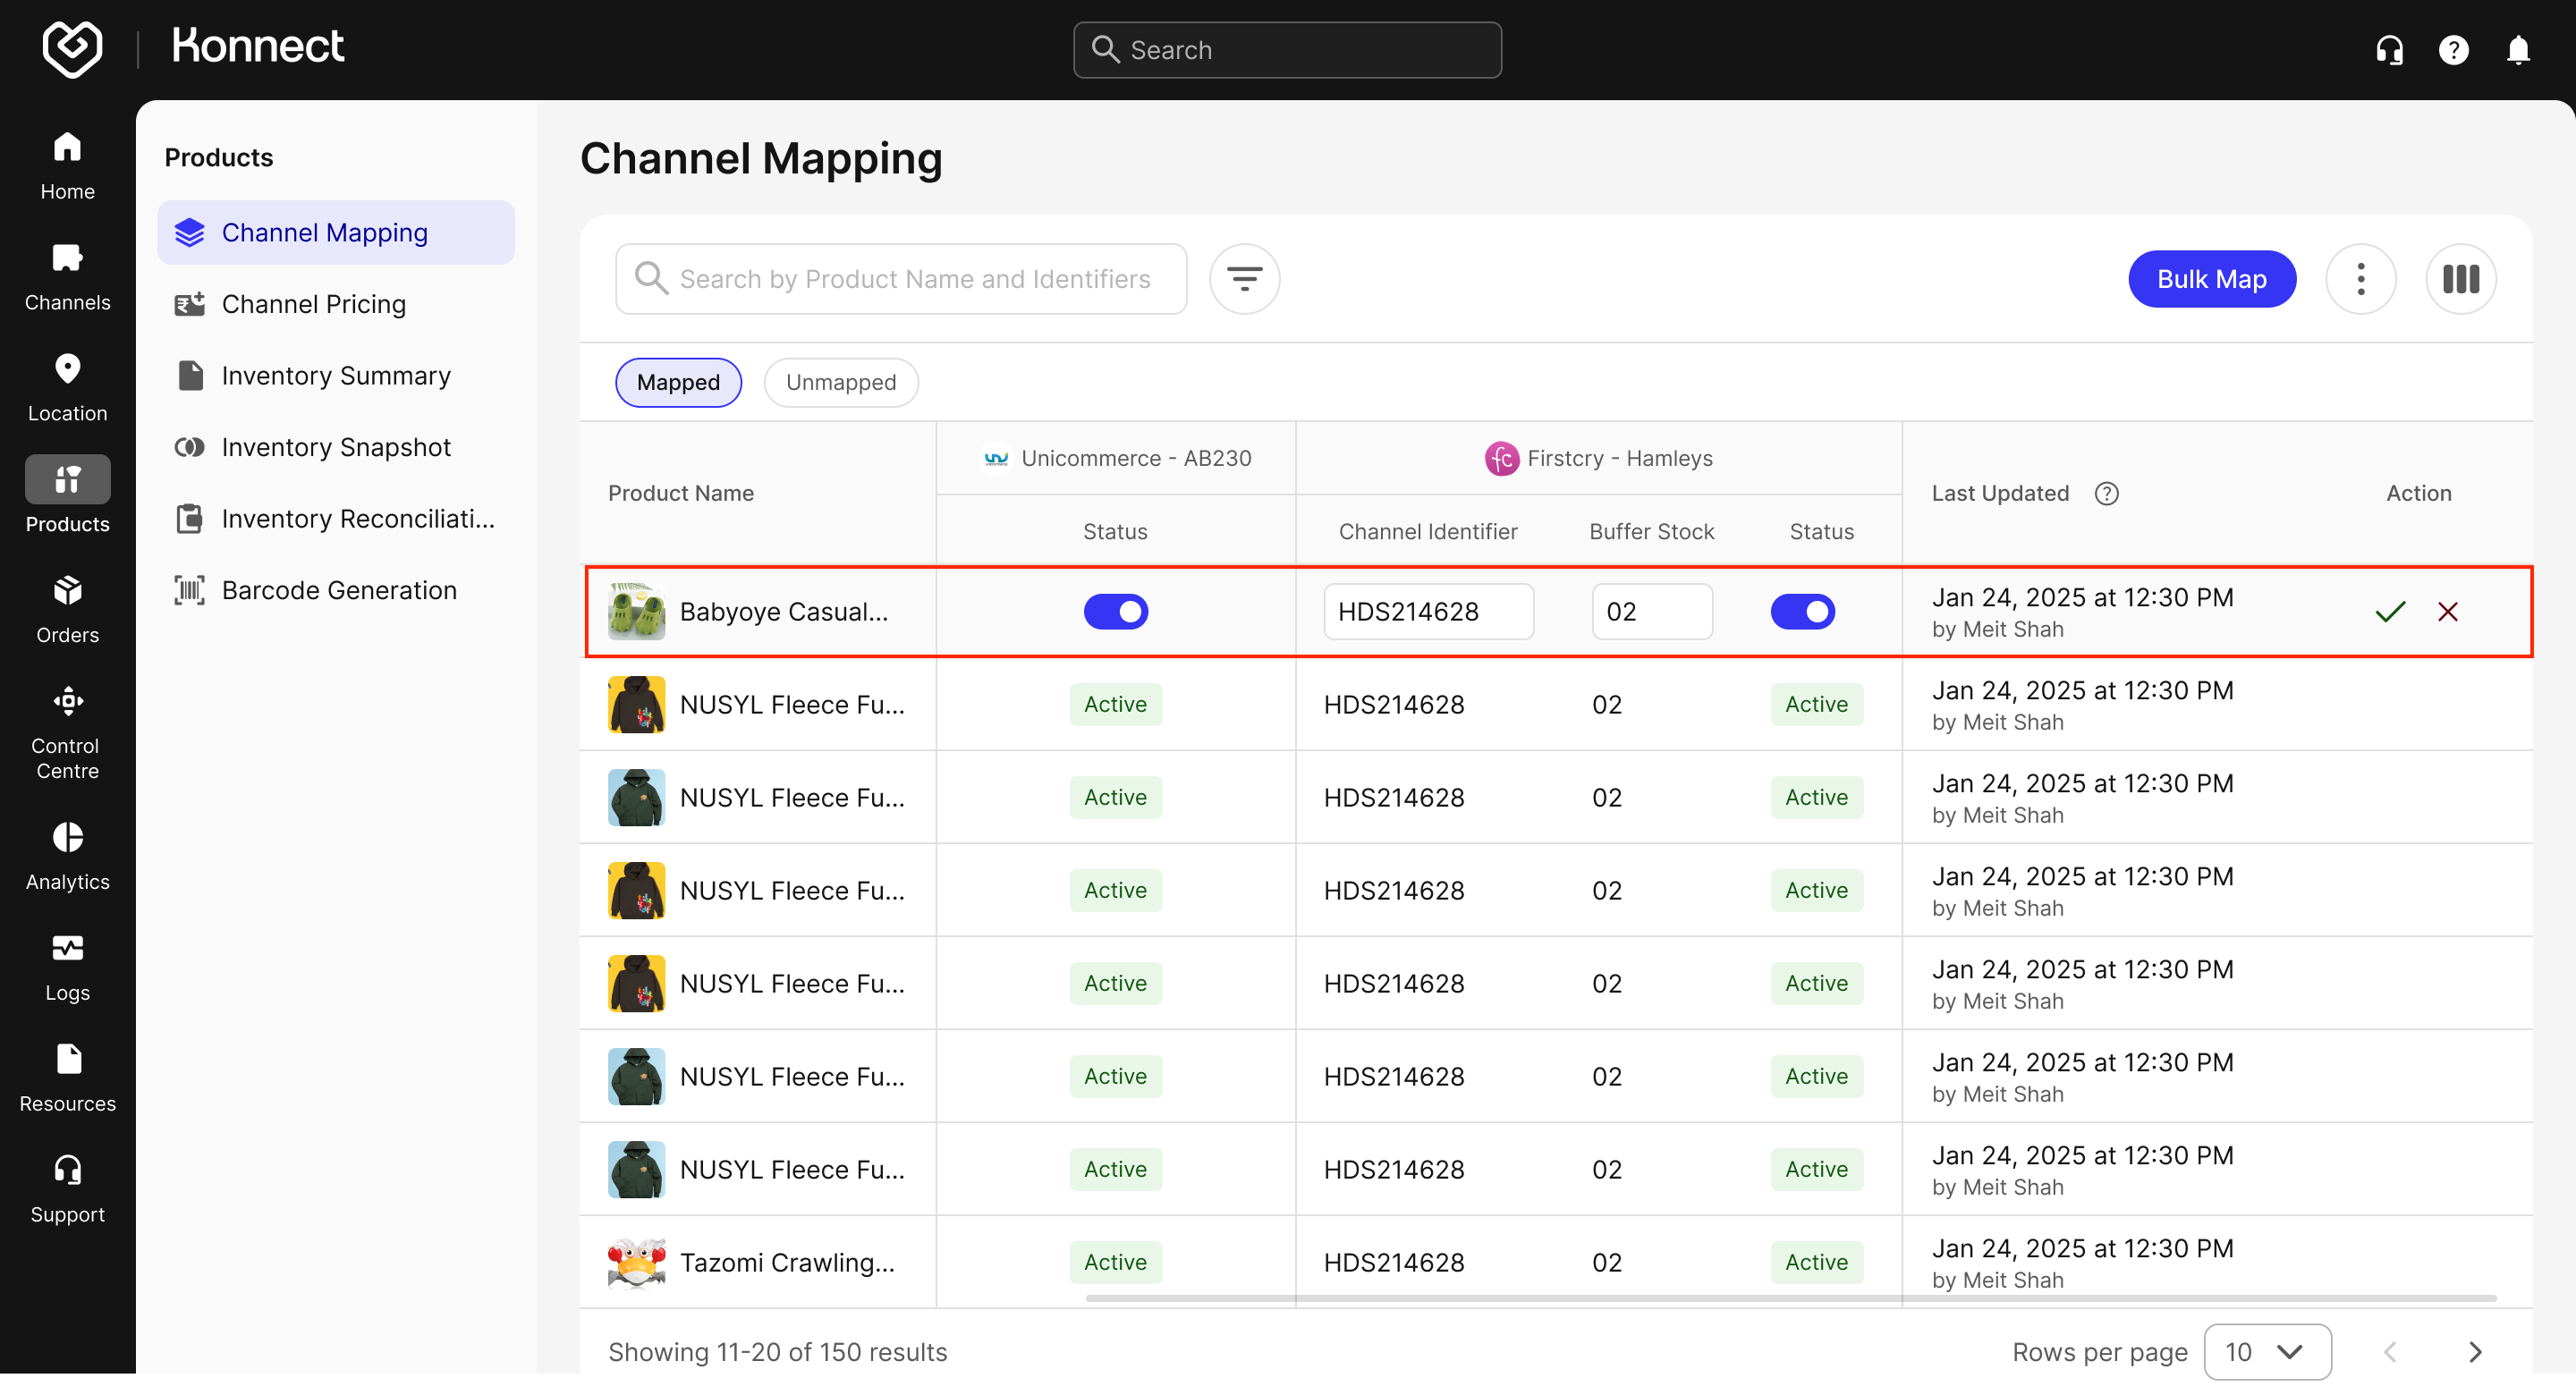Confirm row edit with green checkmark
Screen dimensions: 2576x1395
(x=2389, y=612)
